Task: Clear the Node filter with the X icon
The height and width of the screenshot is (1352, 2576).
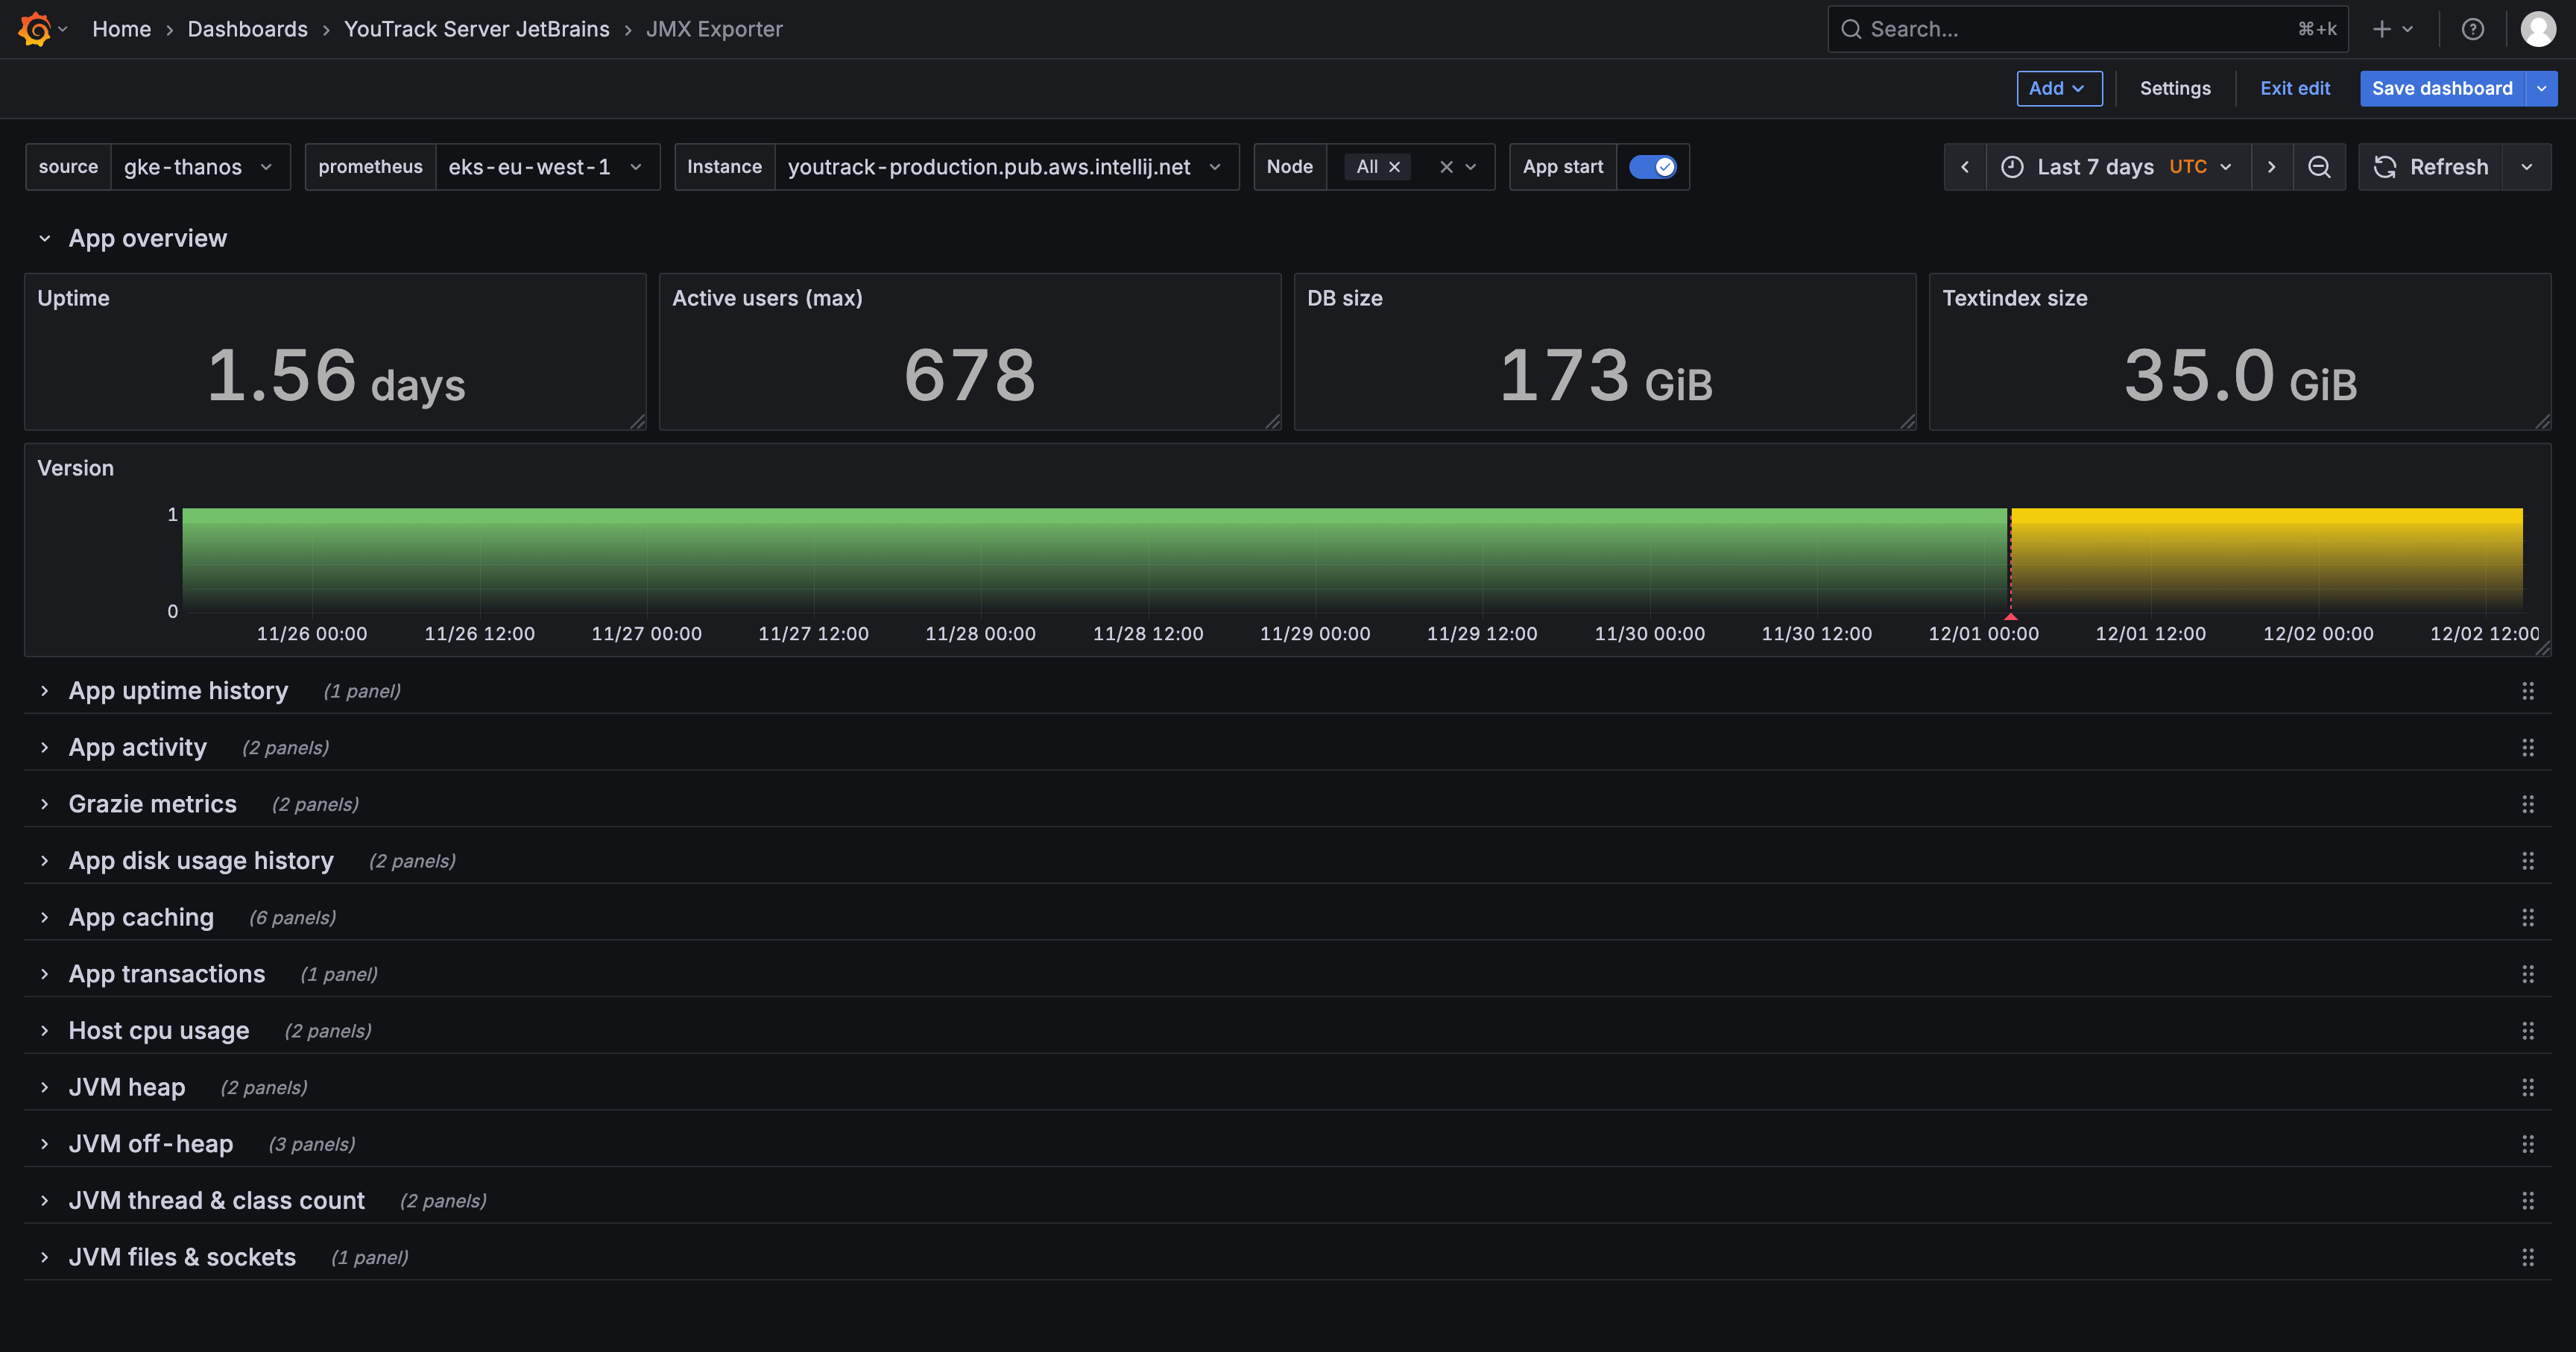Action: (x=1446, y=167)
